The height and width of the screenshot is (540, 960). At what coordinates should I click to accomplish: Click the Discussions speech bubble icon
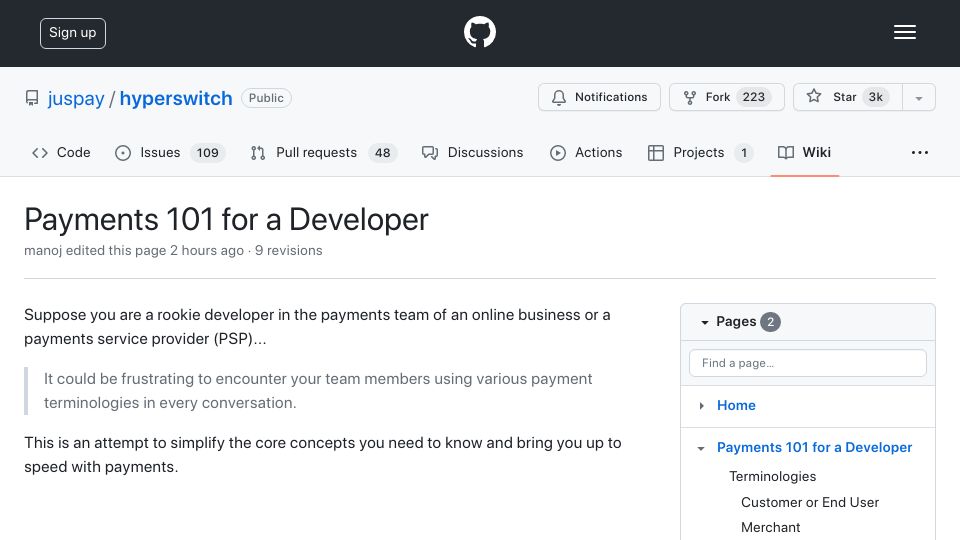[430, 152]
